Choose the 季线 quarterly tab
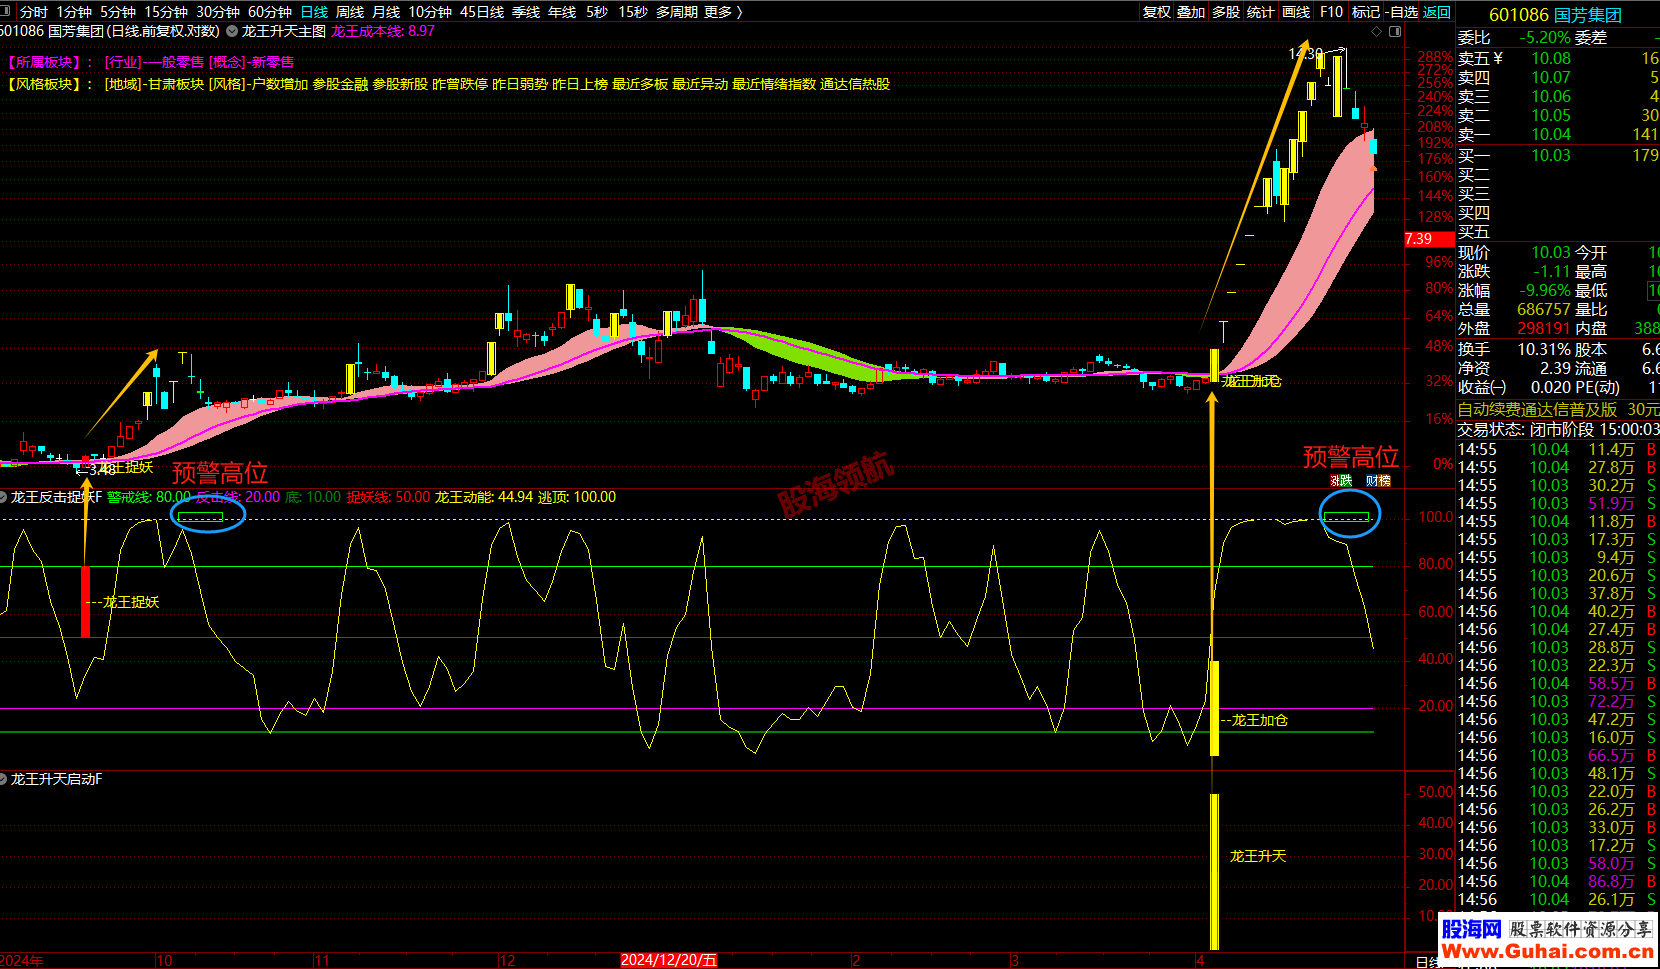Screen dimensions: 1660x969 [x=526, y=12]
